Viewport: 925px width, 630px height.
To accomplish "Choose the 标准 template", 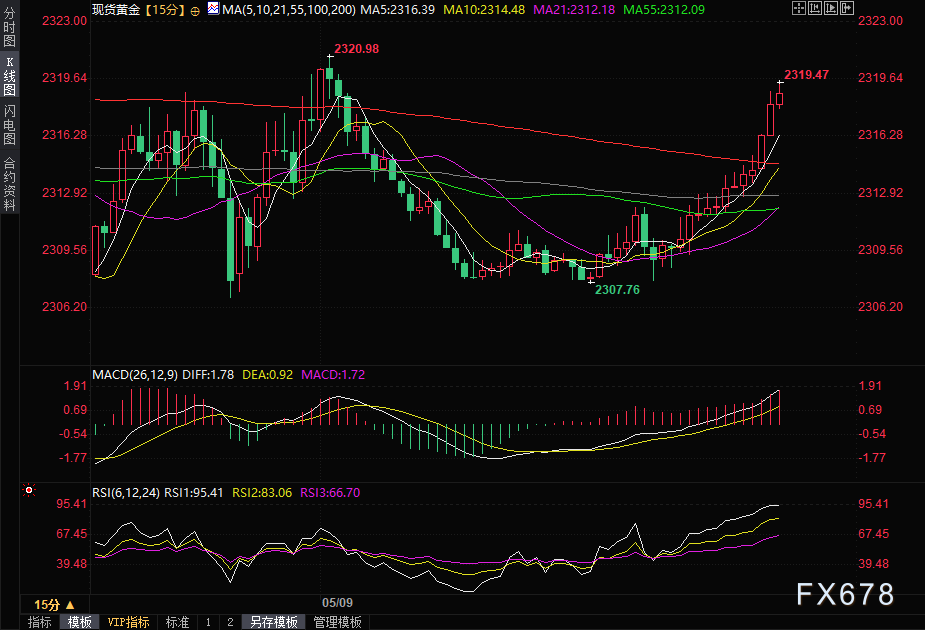I will [177, 622].
